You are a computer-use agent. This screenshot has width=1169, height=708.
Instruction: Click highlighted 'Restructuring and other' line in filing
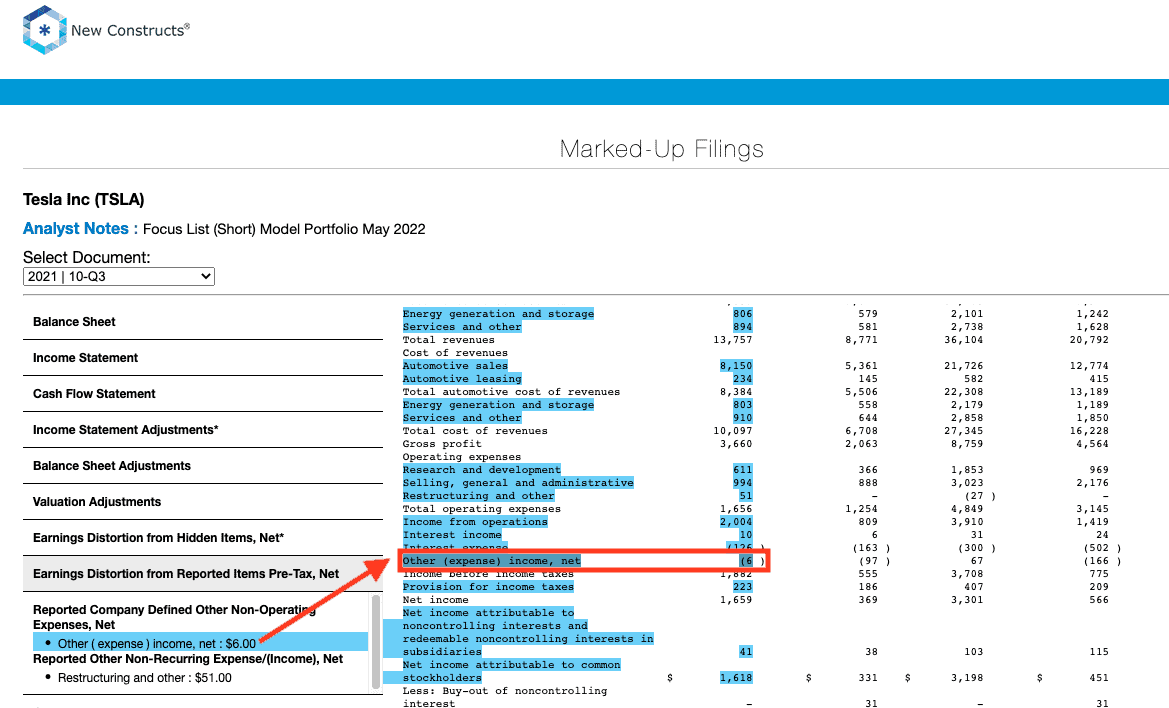point(479,496)
